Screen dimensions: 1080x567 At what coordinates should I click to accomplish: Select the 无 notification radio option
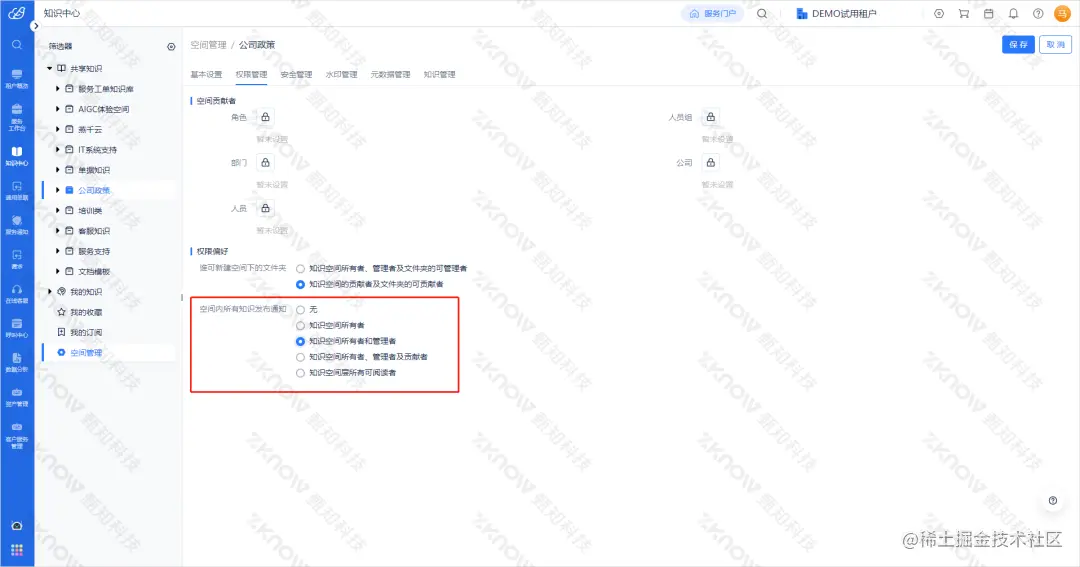(x=300, y=310)
